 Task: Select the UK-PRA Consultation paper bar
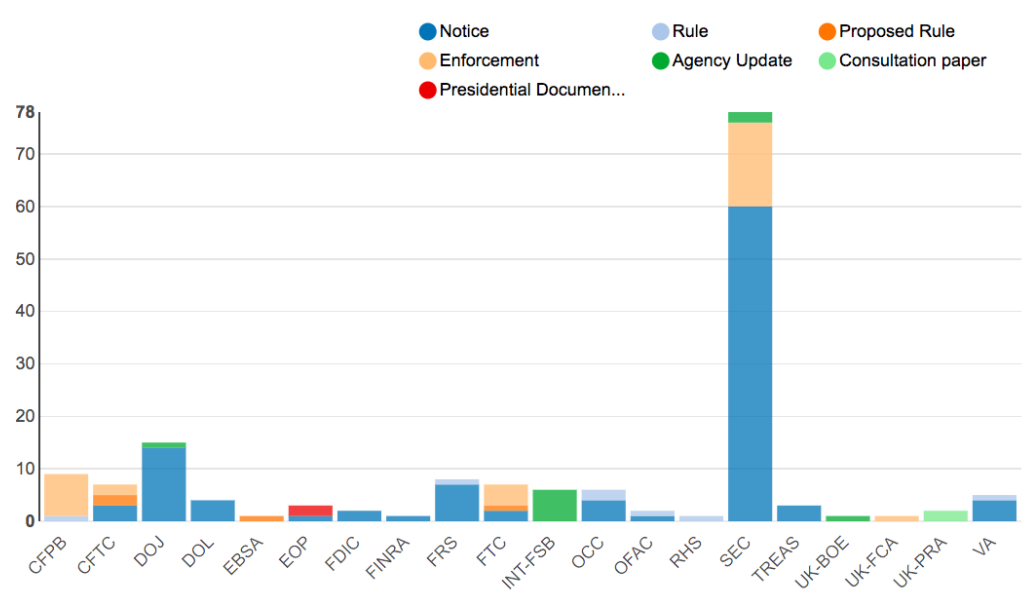pyautogui.click(x=945, y=516)
